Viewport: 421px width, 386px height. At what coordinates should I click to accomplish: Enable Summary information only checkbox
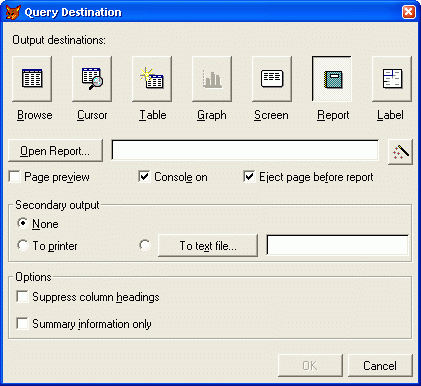click(x=22, y=323)
